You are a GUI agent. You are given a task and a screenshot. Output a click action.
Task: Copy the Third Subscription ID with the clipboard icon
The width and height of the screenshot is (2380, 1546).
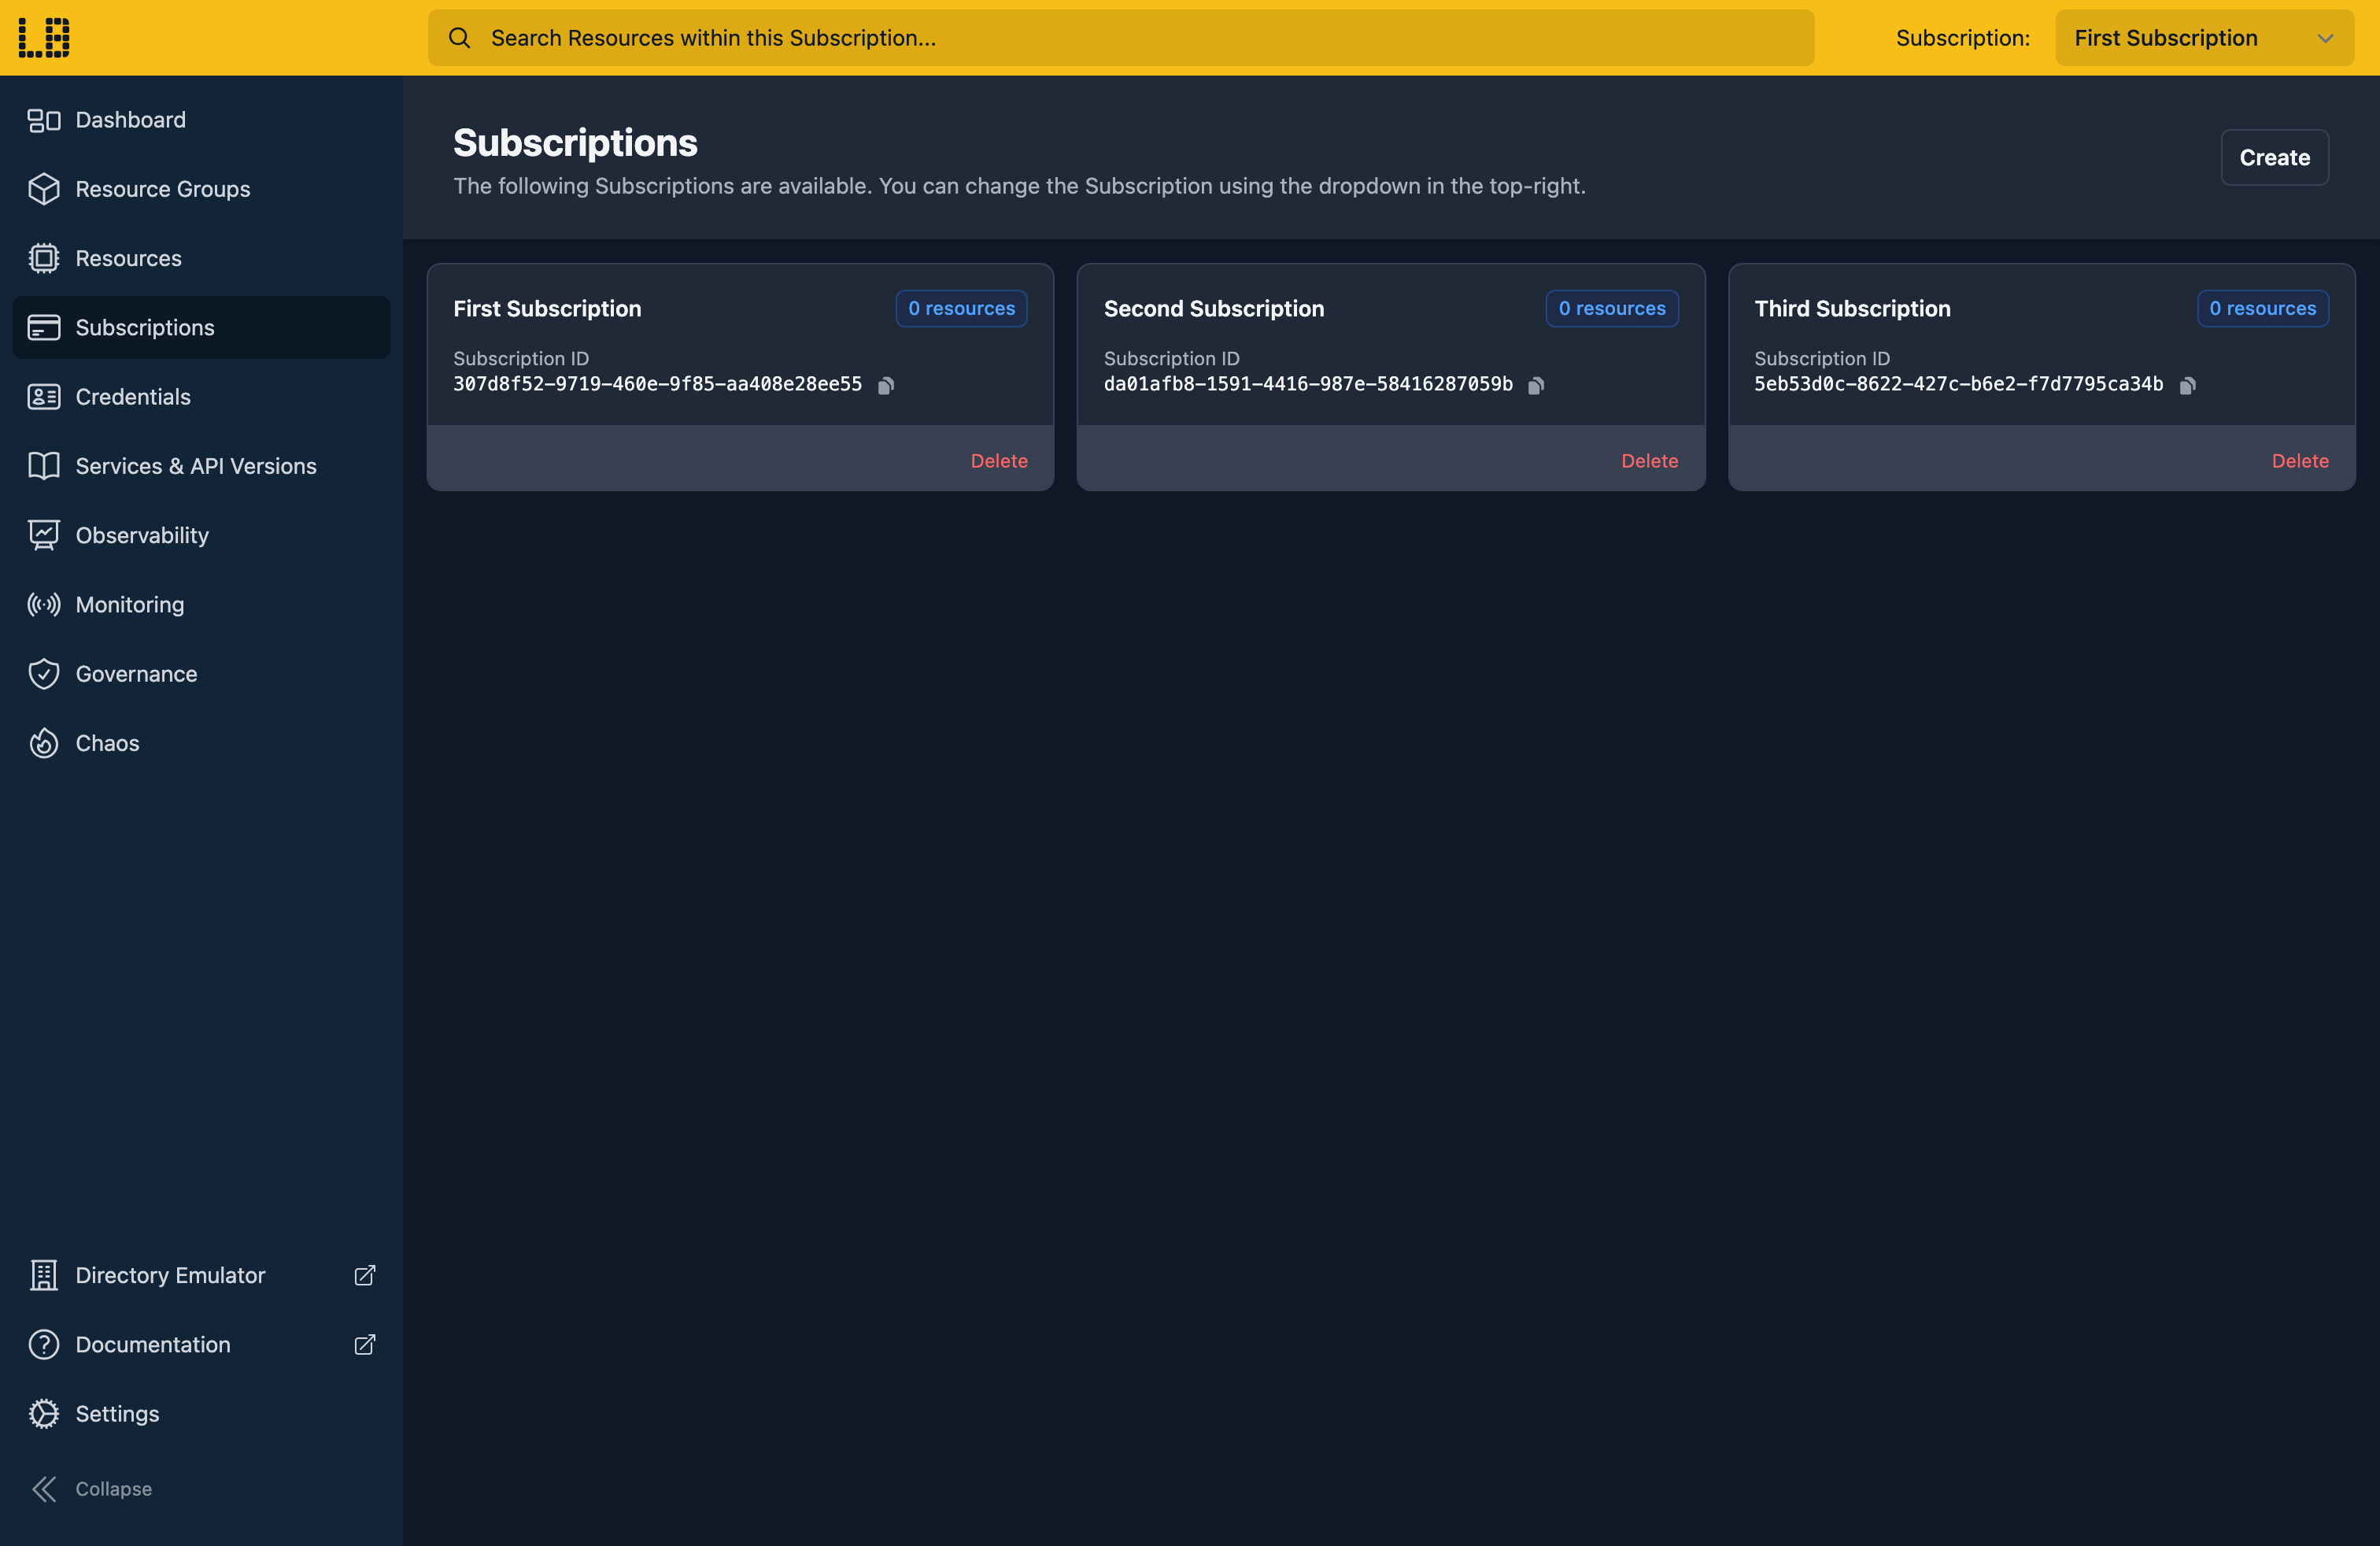click(x=2187, y=385)
